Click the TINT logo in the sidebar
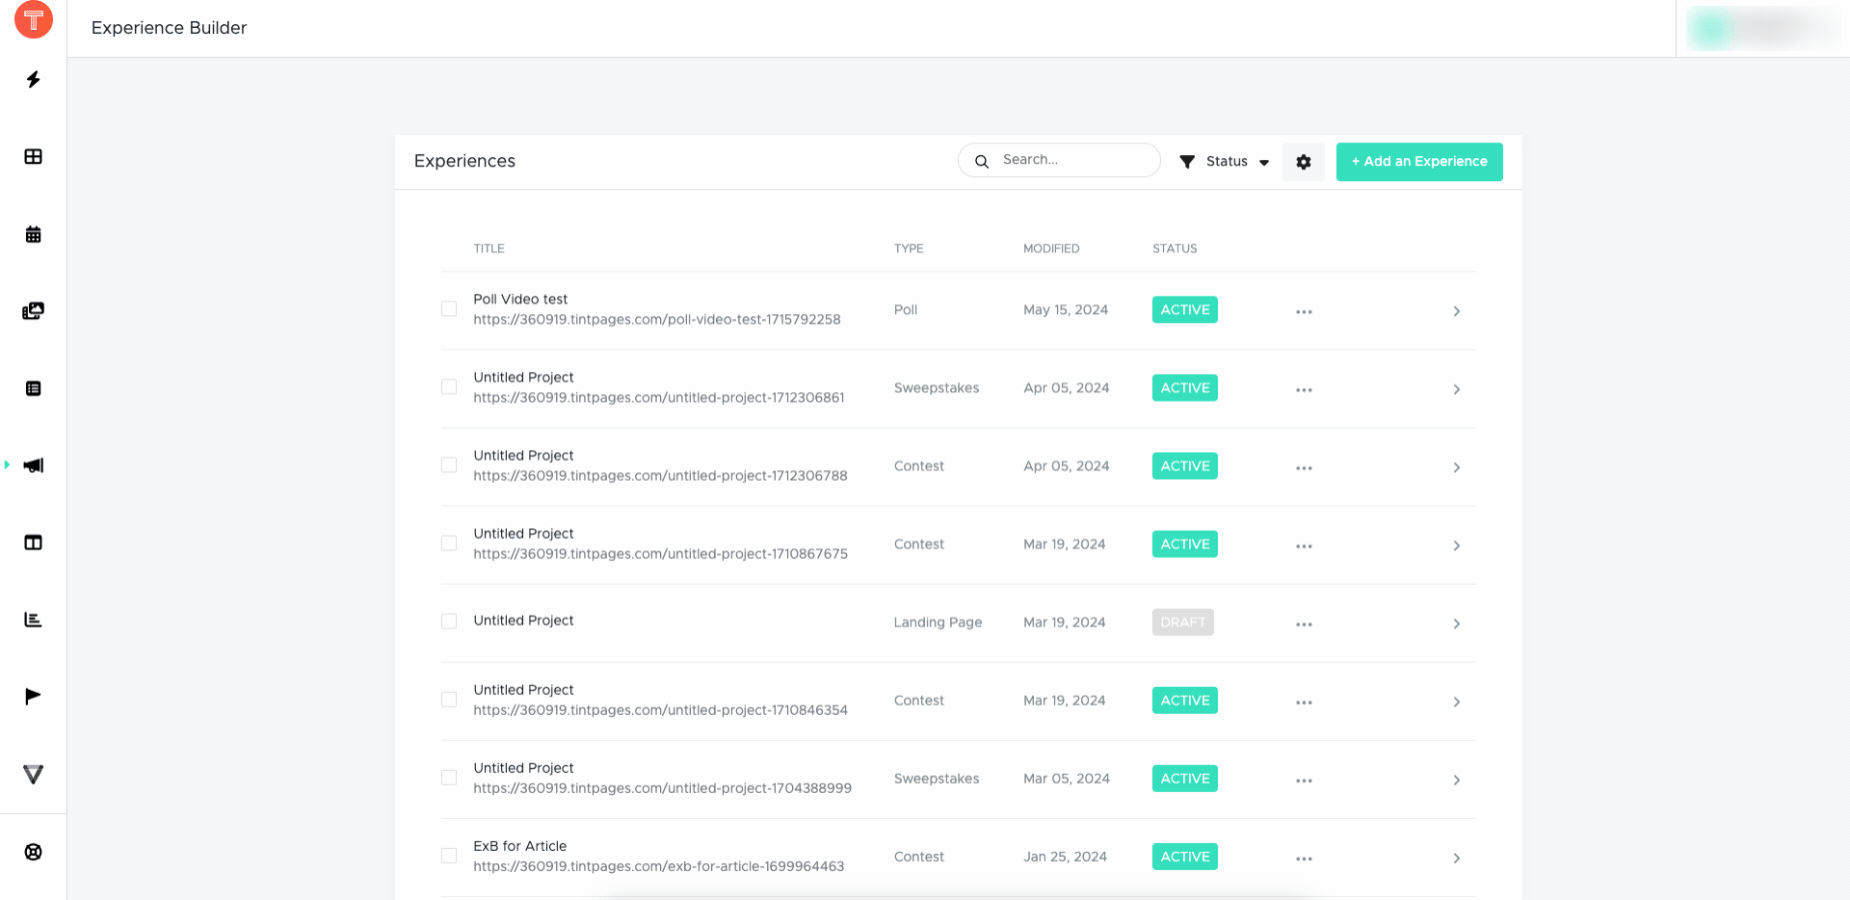1850x900 pixels. tap(33, 19)
